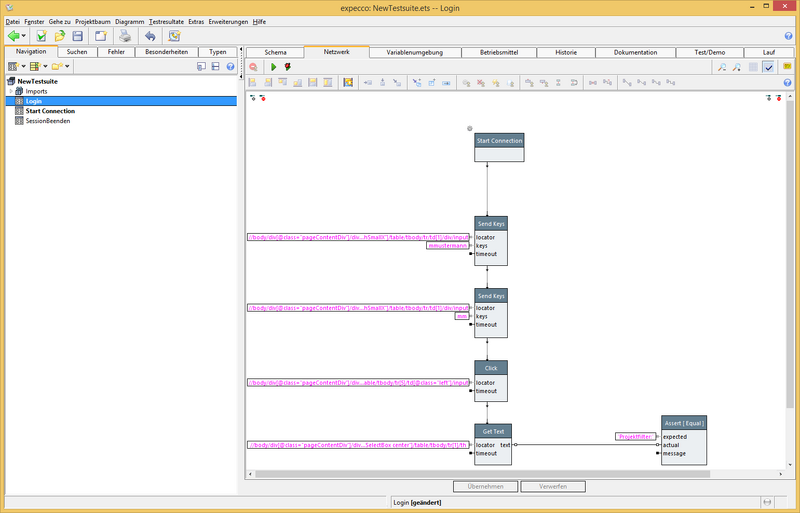Viewport: 800px width, 513px height.
Task: Open the new block dropdown arrow
Action: point(23,67)
